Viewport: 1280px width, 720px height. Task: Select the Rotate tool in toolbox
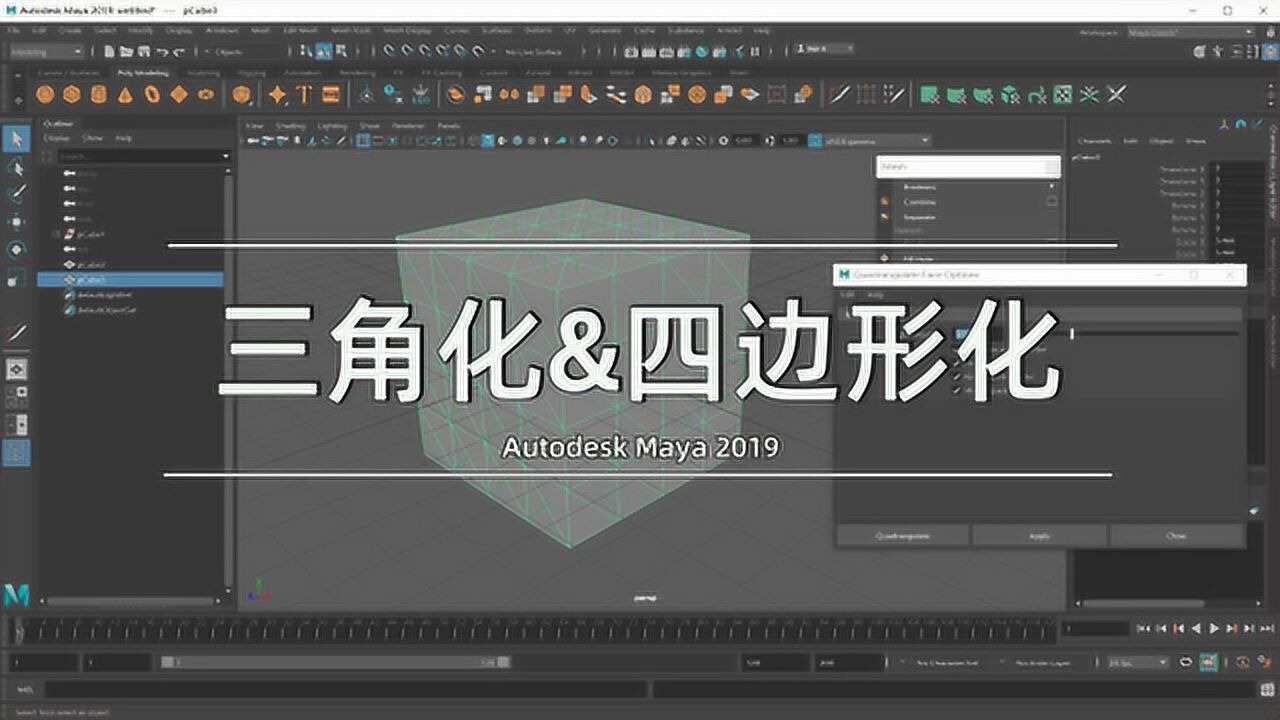coord(16,249)
